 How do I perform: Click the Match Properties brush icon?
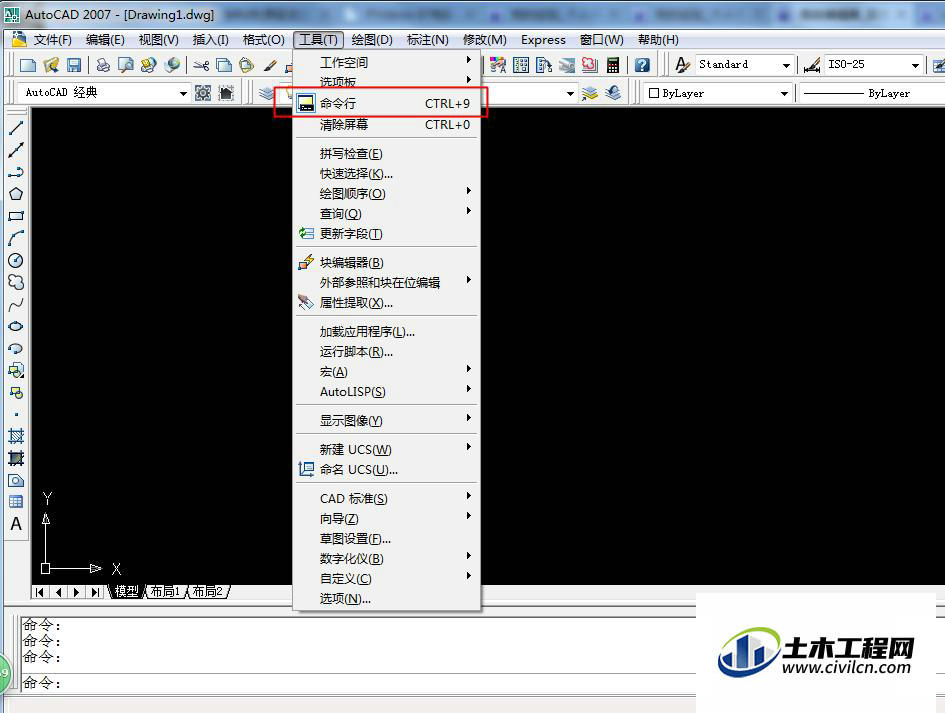tap(270, 64)
